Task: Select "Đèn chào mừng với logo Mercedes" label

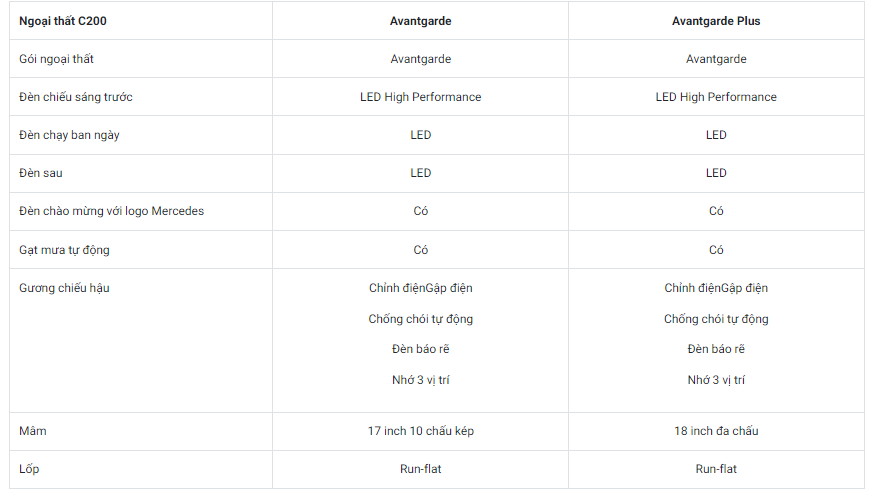Action: point(112,211)
